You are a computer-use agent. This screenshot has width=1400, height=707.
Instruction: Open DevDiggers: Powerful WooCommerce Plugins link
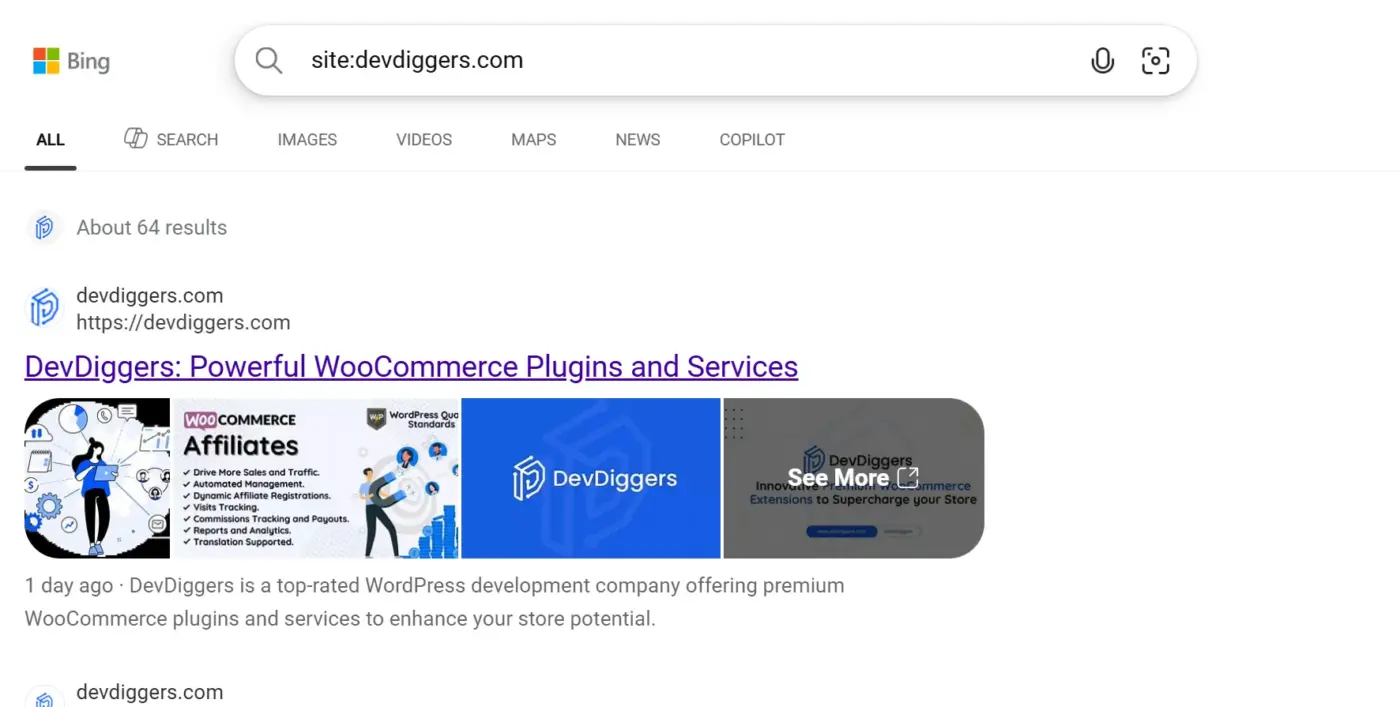pyautogui.click(x=411, y=367)
